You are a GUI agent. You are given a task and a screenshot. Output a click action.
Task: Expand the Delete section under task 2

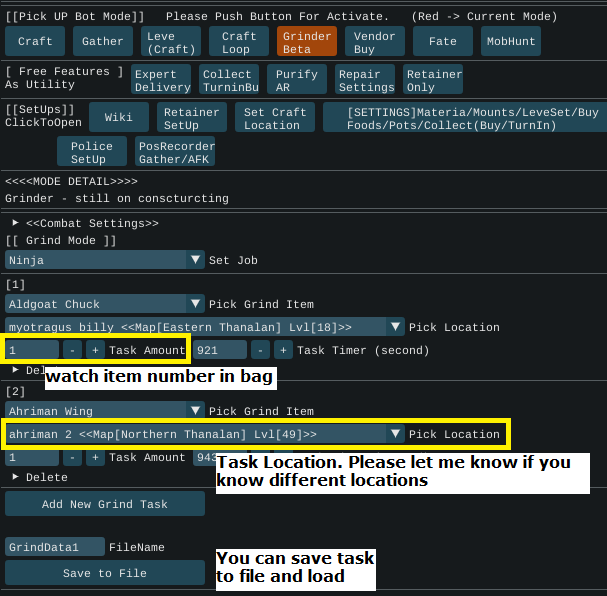tap(16, 477)
